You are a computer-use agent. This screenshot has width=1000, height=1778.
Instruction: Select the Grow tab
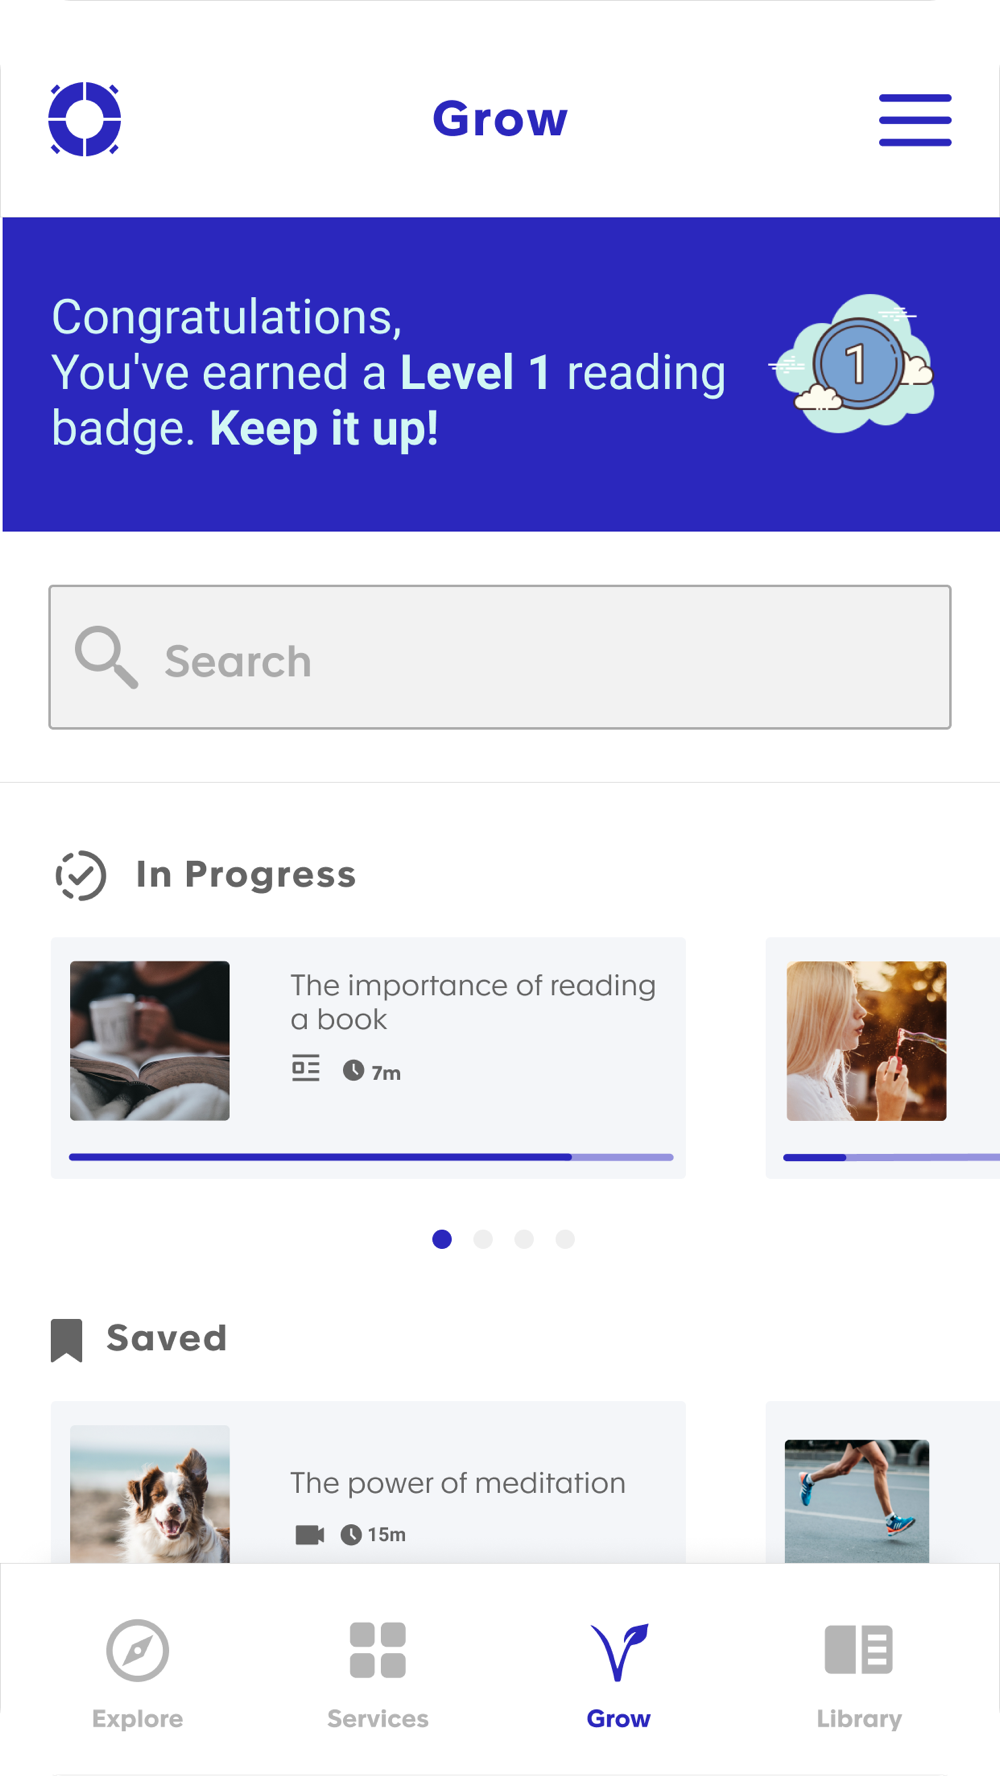tap(619, 1668)
